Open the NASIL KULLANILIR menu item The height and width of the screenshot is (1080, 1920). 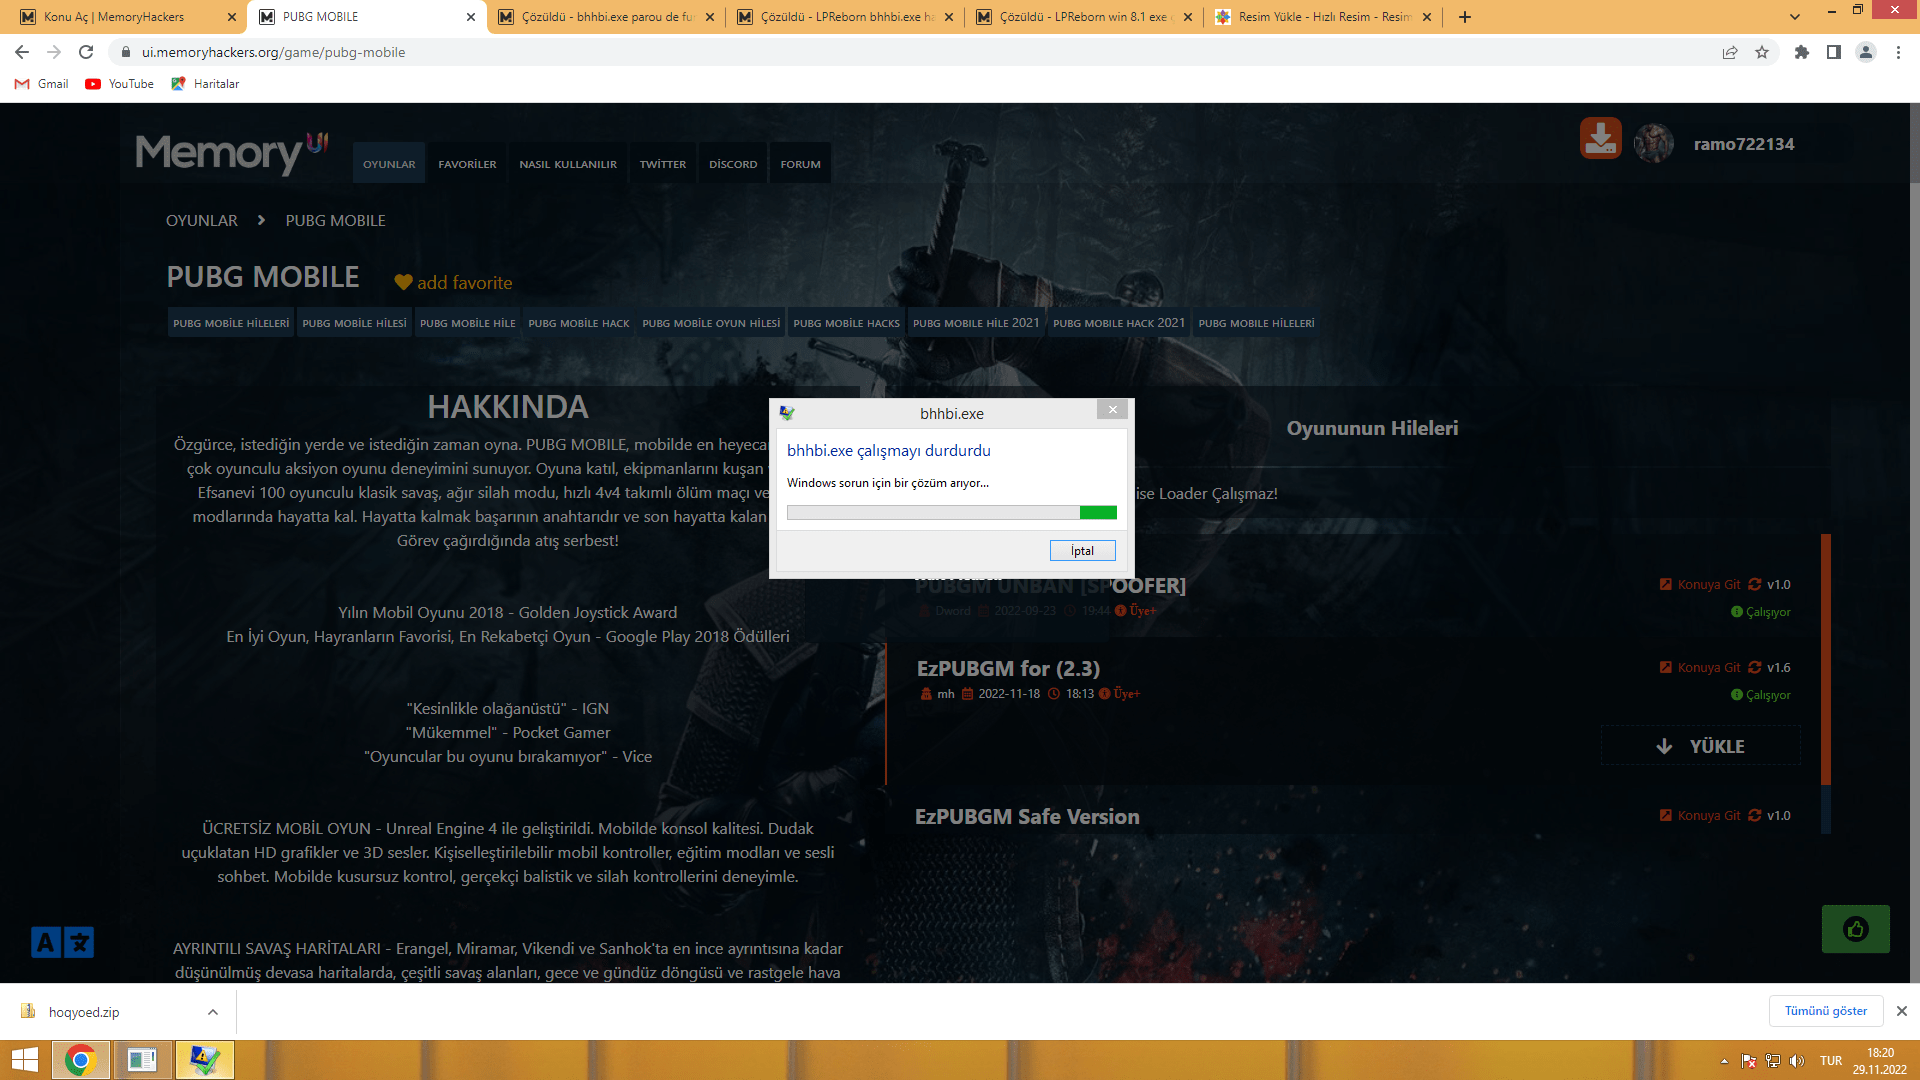click(x=568, y=164)
